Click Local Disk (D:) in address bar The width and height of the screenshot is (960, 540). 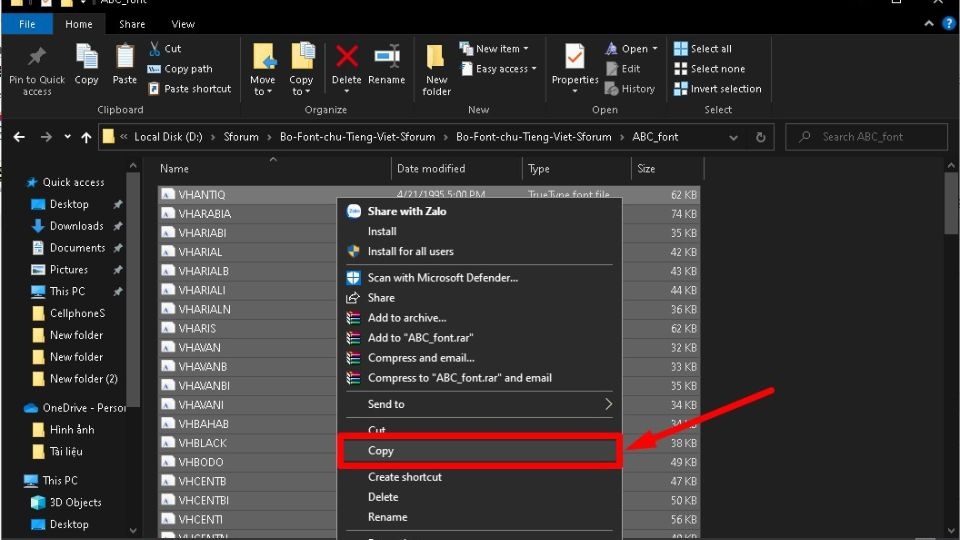(168, 137)
